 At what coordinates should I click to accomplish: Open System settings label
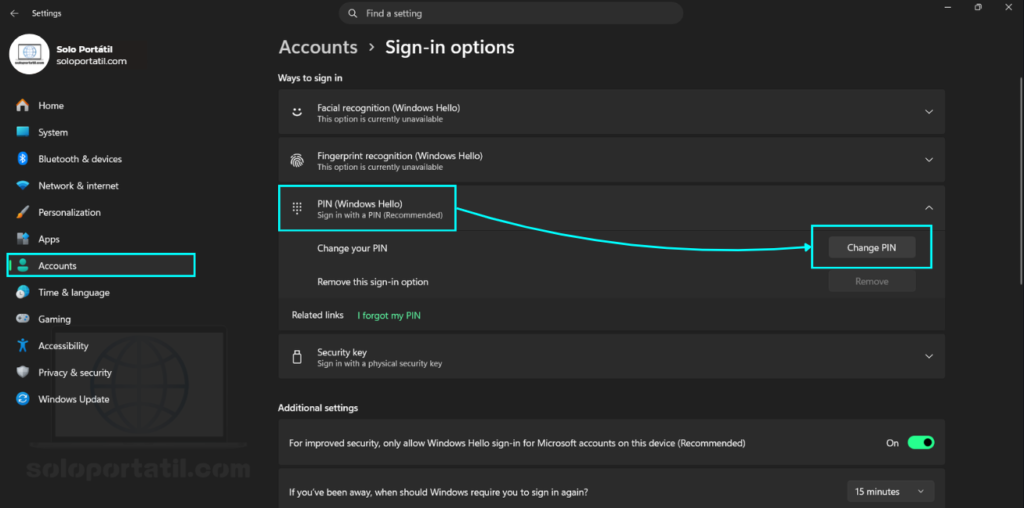coord(53,132)
